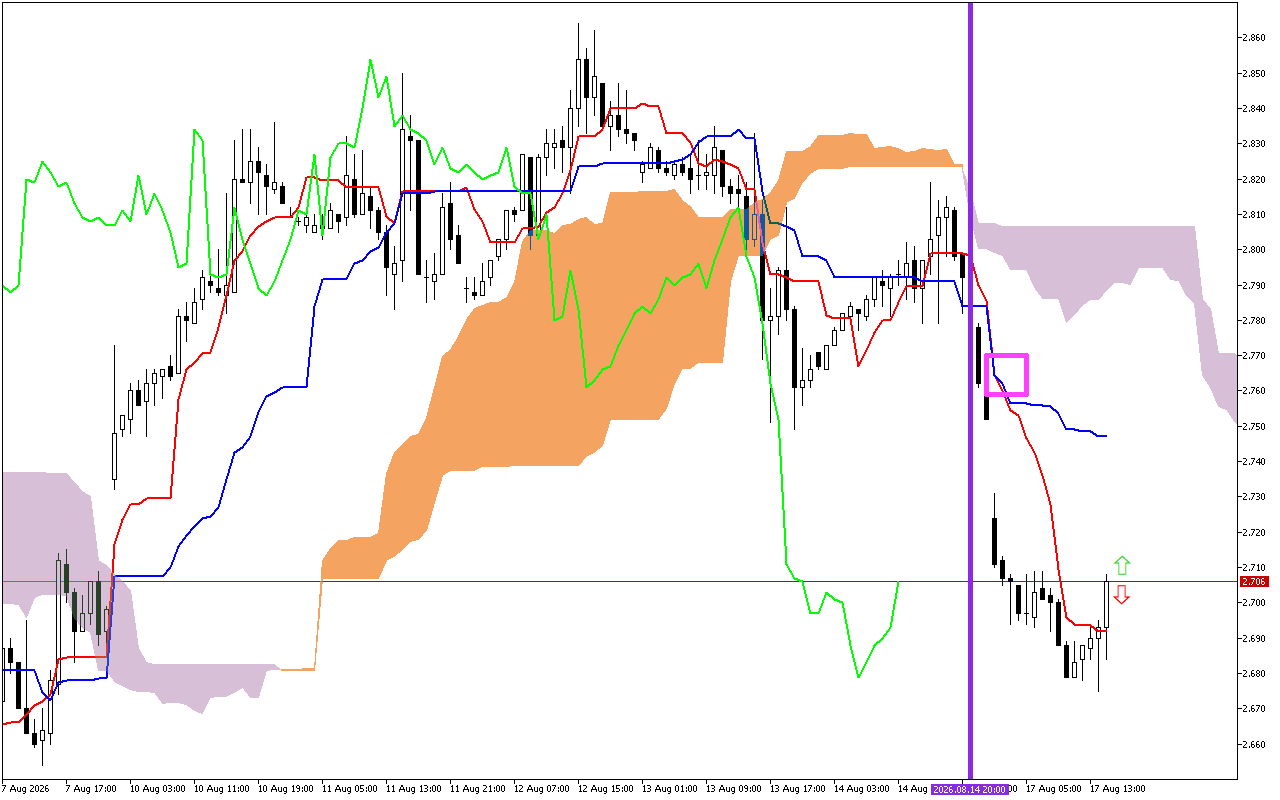Image resolution: width=1280 pixels, height=800 pixels.
Task: Click the 7 Aug 17:00 time label
Action: click(x=92, y=789)
